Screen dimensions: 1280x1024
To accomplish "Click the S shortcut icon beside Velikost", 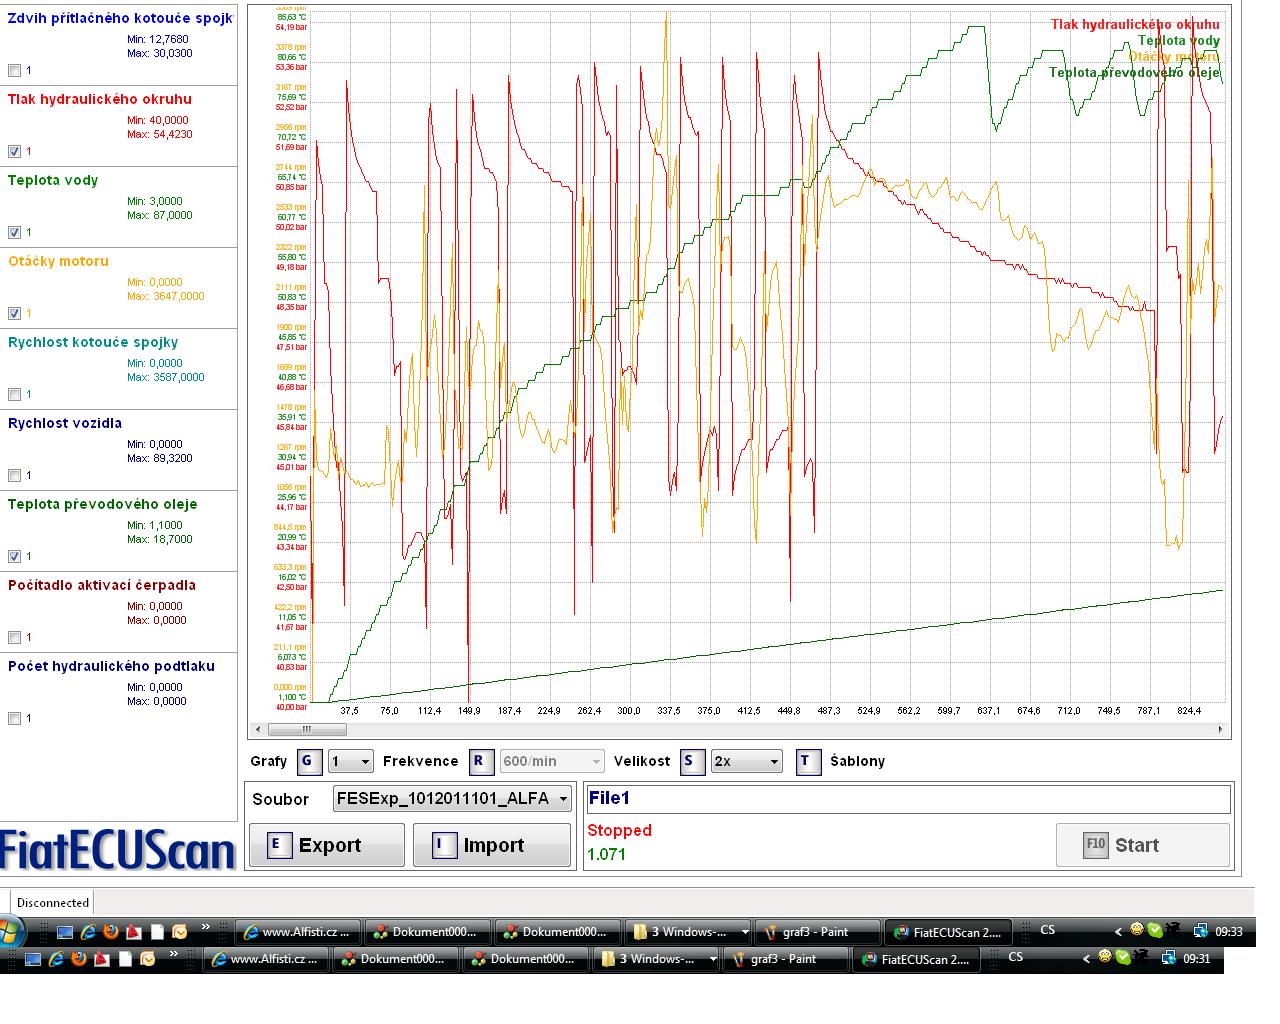I will [692, 761].
